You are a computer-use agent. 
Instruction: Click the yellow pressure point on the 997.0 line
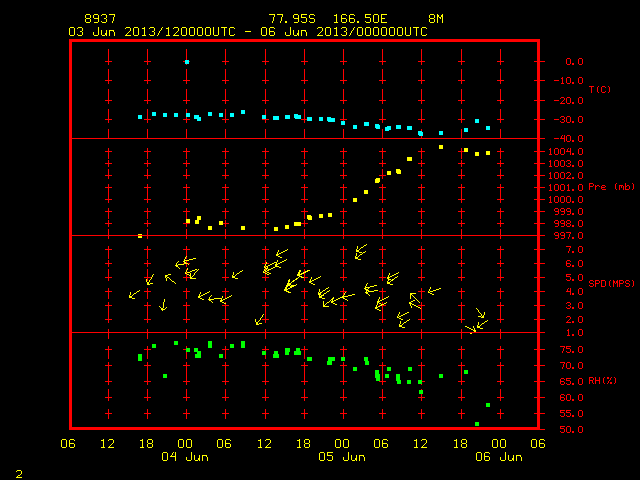(x=140, y=236)
